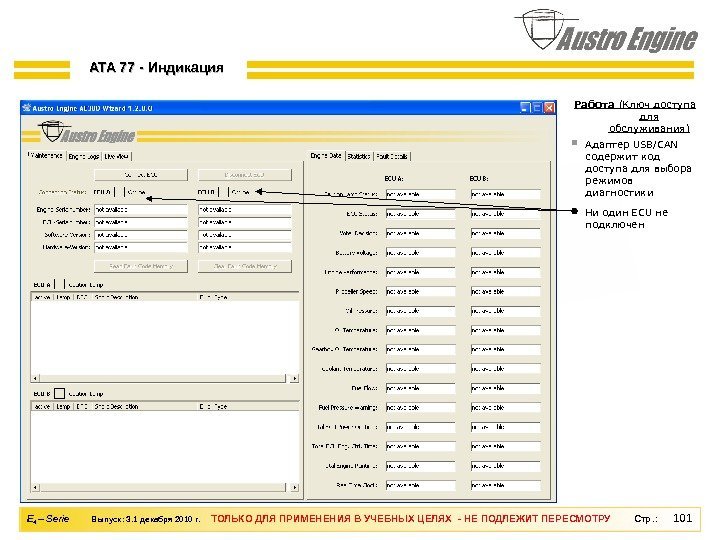The image size is (720, 540).
Task: Click the ECU A Hardware Version field
Action: pyautogui.click(x=141, y=248)
